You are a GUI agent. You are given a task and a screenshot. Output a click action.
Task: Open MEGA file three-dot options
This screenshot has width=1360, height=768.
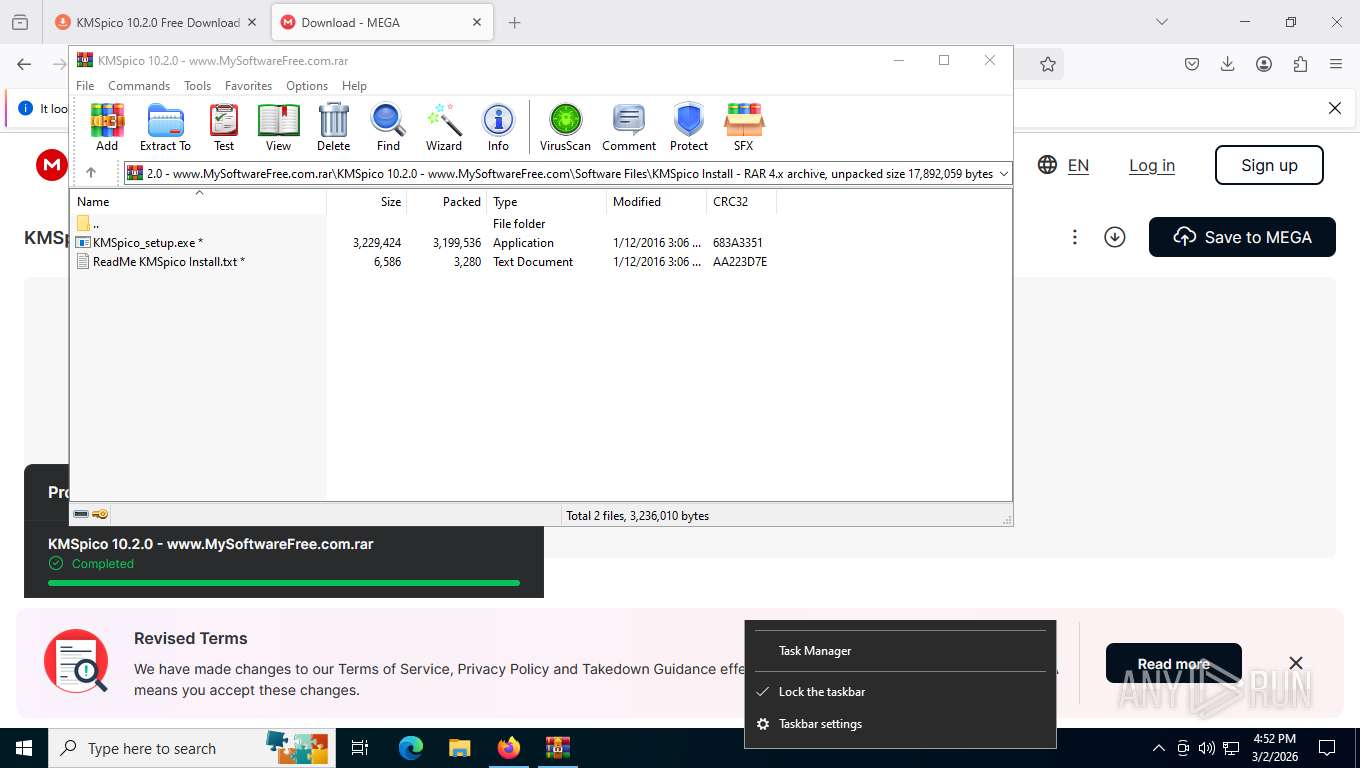tap(1074, 237)
